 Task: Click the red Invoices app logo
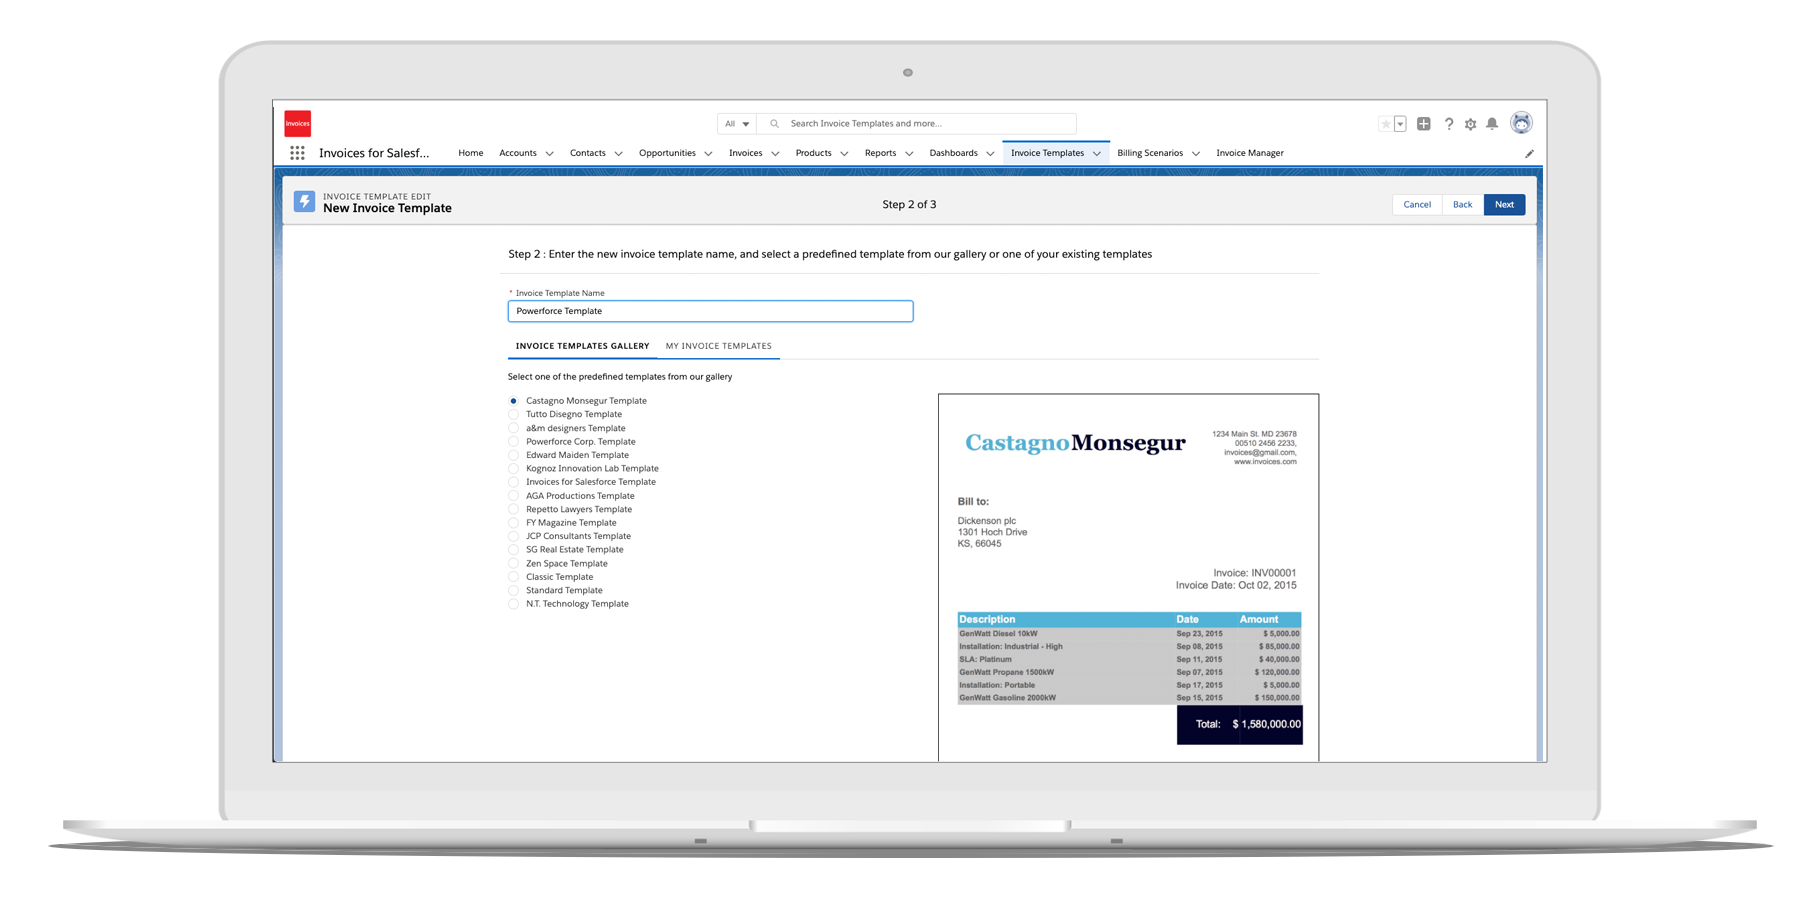[297, 123]
